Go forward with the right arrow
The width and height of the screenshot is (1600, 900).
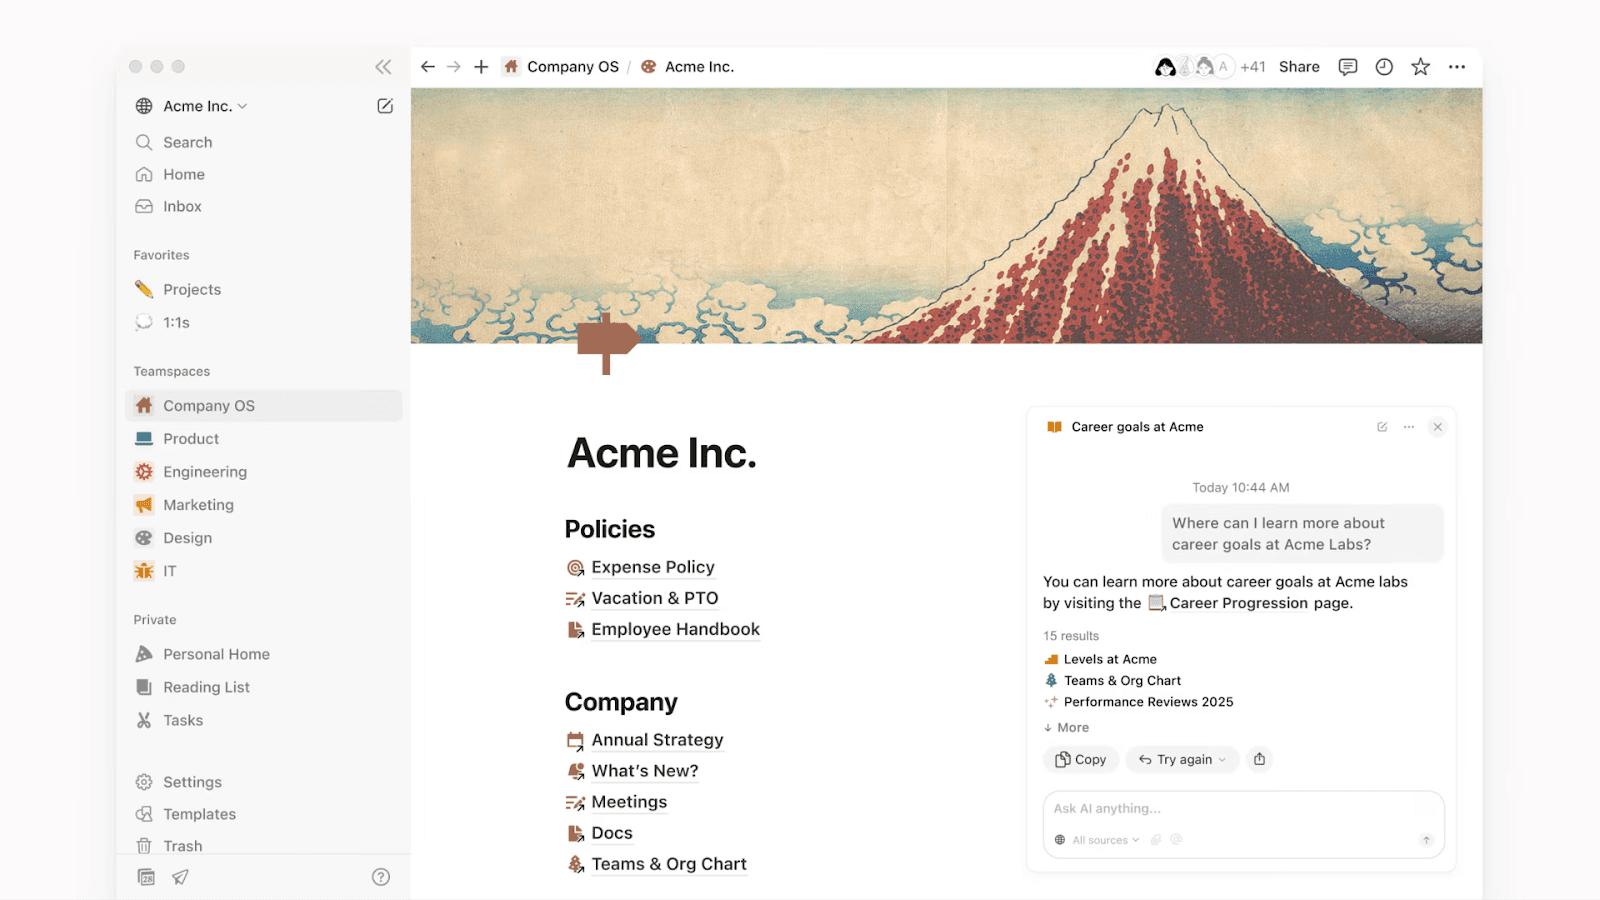tap(454, 67)
